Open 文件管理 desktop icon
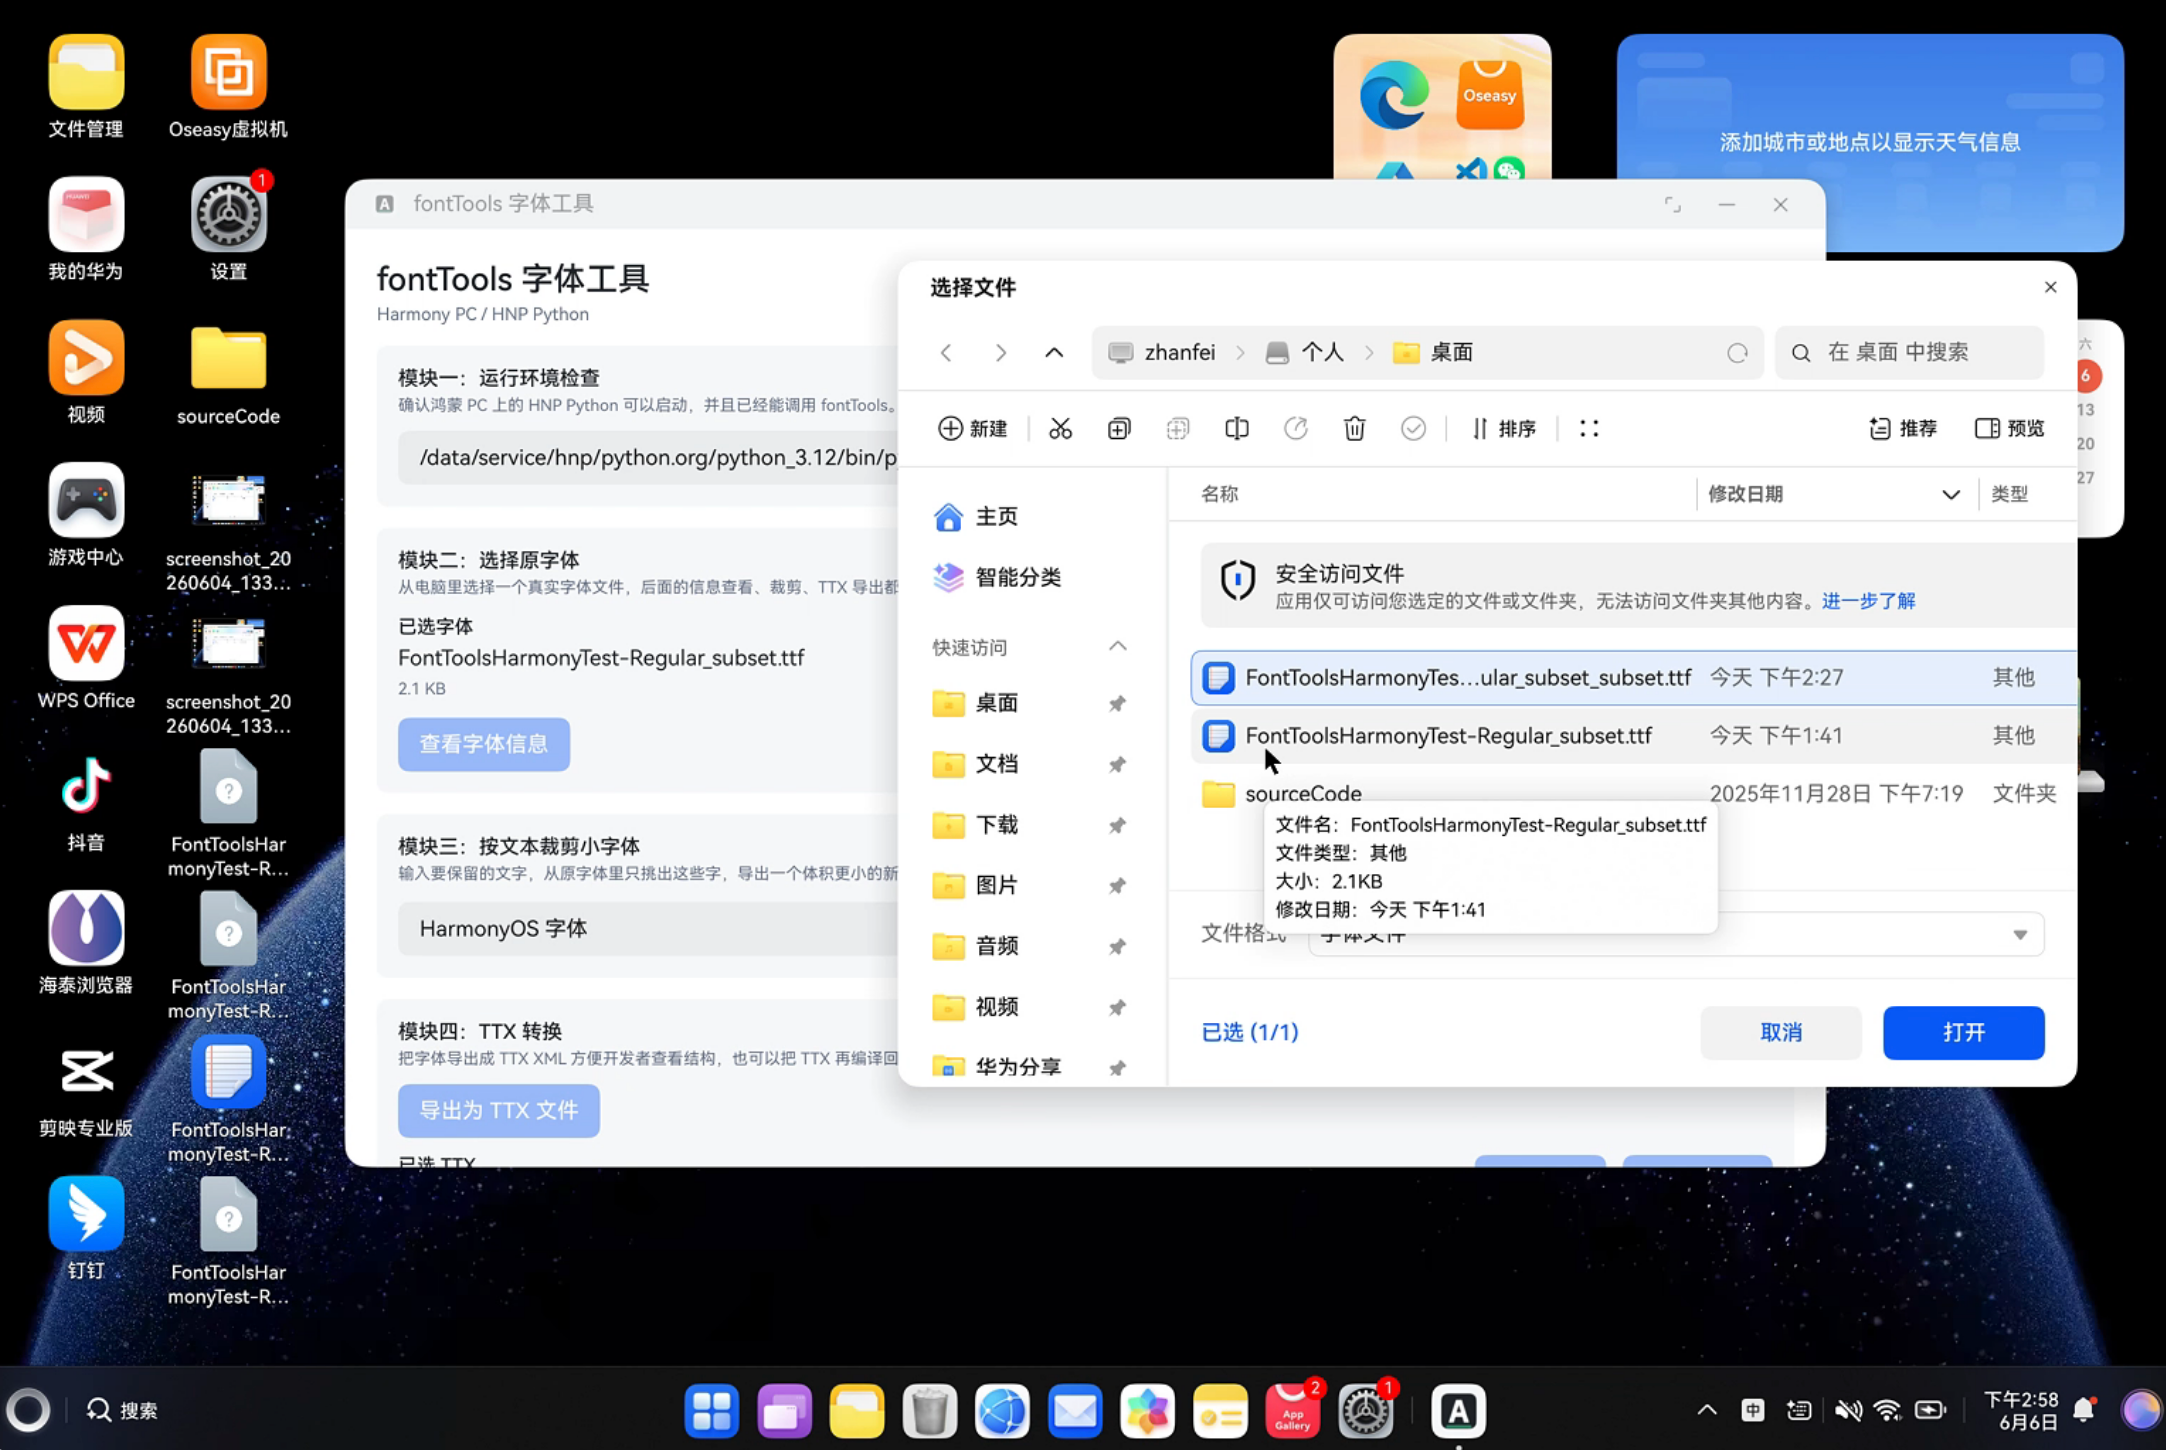The height and width of the screenshot is (1450, 2166). (86, 87)
